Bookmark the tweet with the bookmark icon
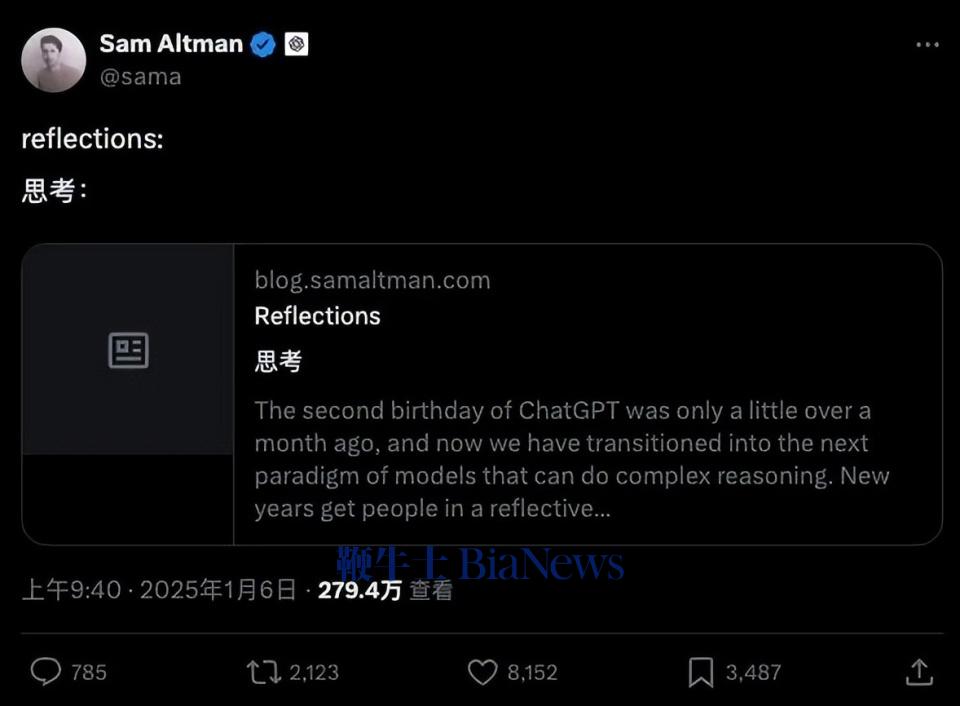This screenshot has height=706, width=960. pos(701,672)
